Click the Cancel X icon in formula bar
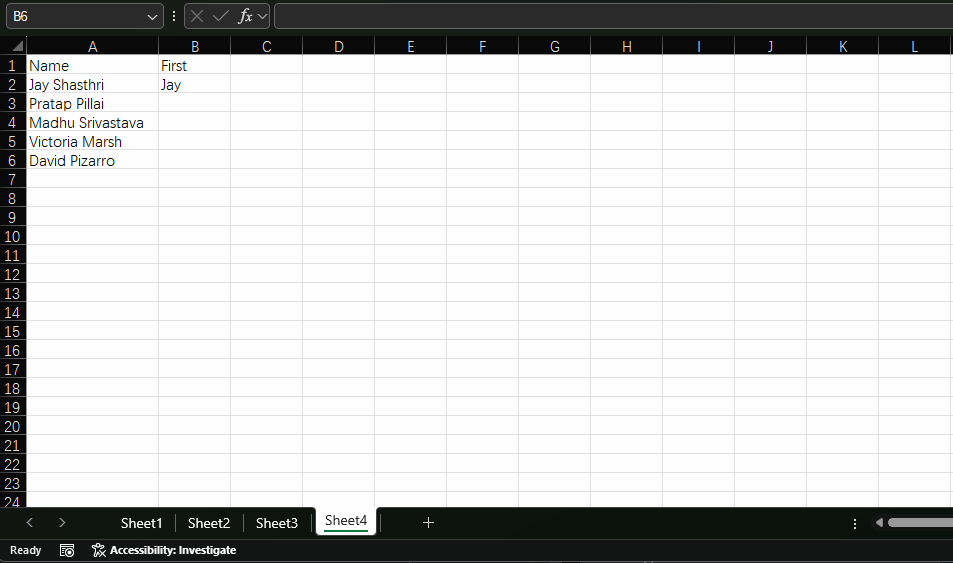 tap(197, 16)
